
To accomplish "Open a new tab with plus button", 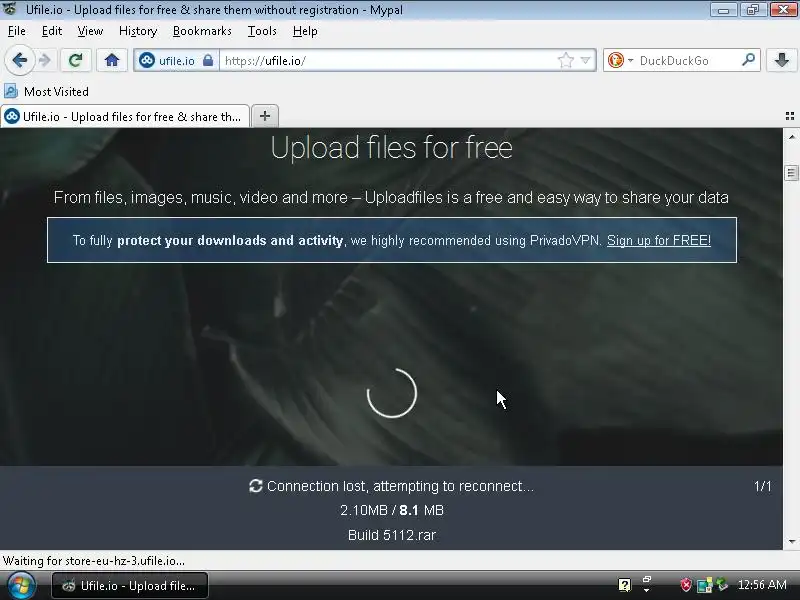I will [265, 116].
